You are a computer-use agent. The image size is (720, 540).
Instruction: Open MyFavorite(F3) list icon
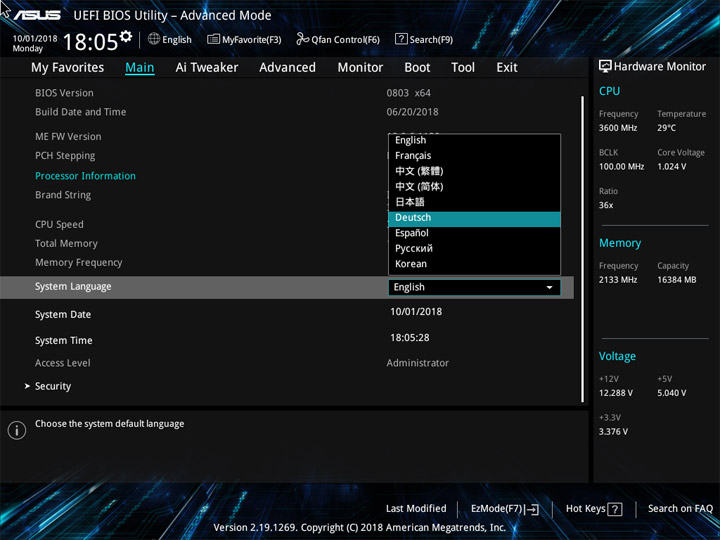click(x=213, y=39)
